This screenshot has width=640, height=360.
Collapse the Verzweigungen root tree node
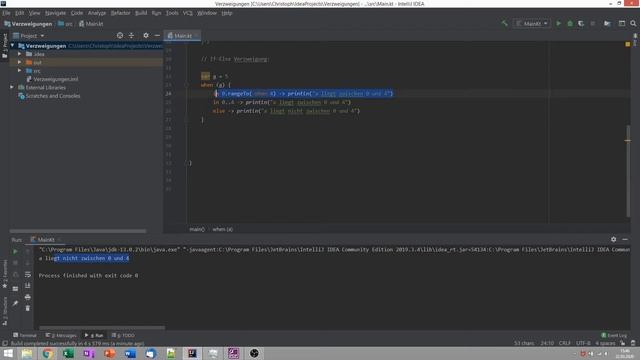click(12, 46)
